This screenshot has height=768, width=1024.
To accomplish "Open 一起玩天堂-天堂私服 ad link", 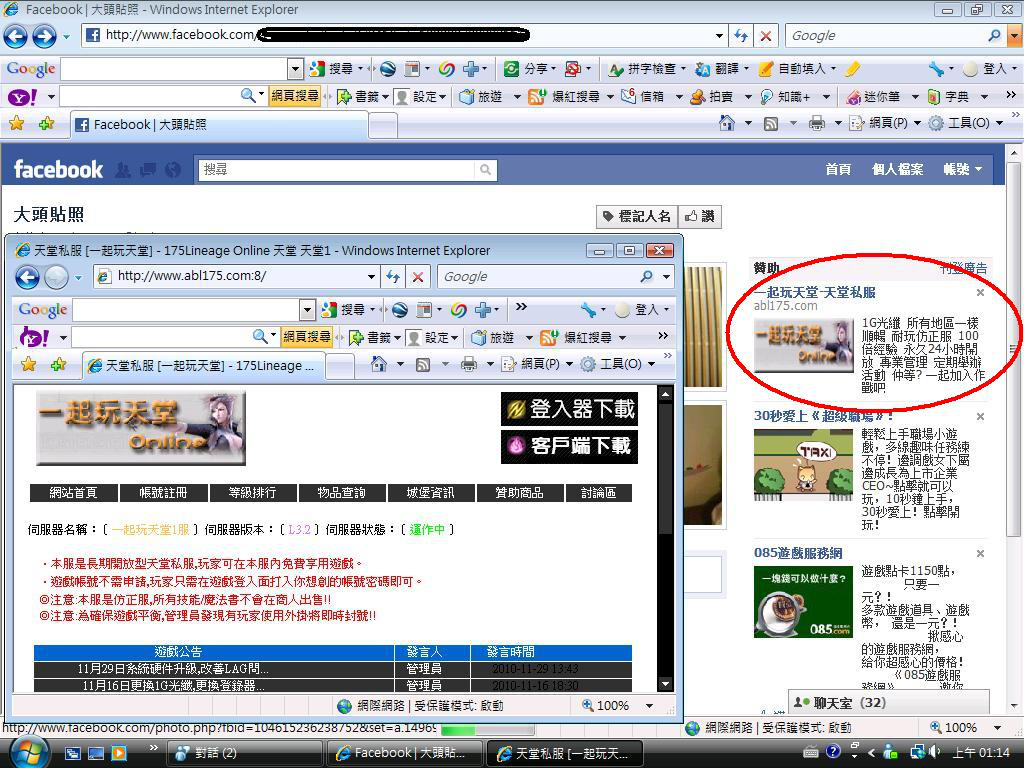I will coord(814,293).
